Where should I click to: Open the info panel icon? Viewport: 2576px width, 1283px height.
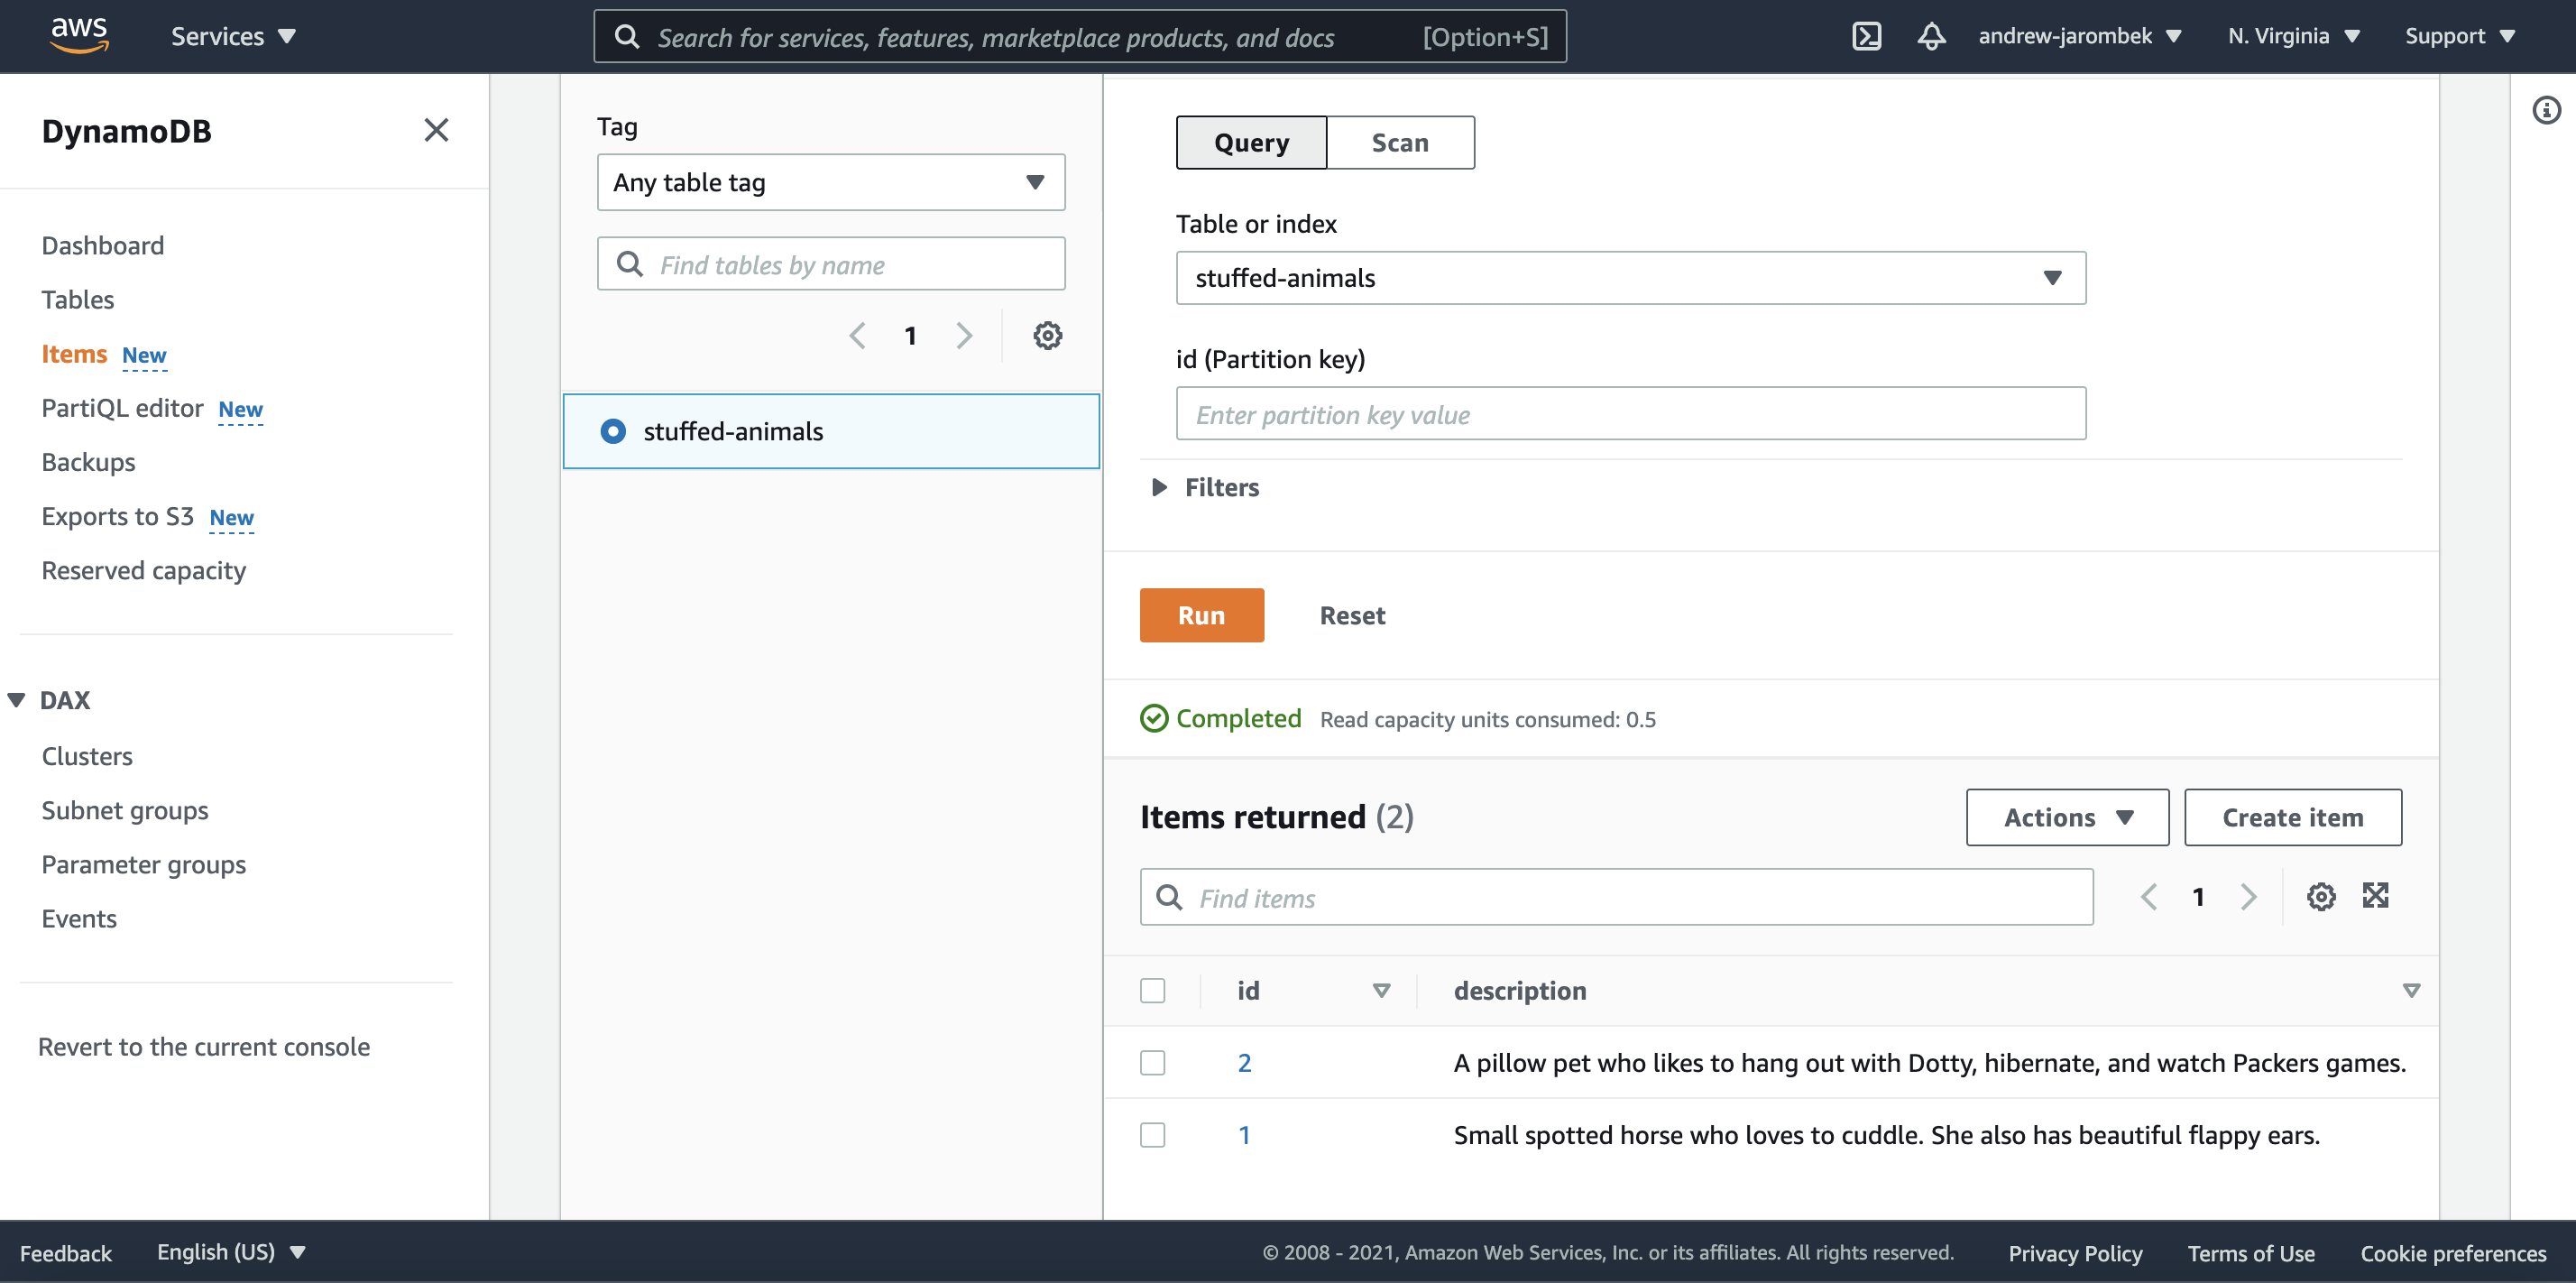2546,110
